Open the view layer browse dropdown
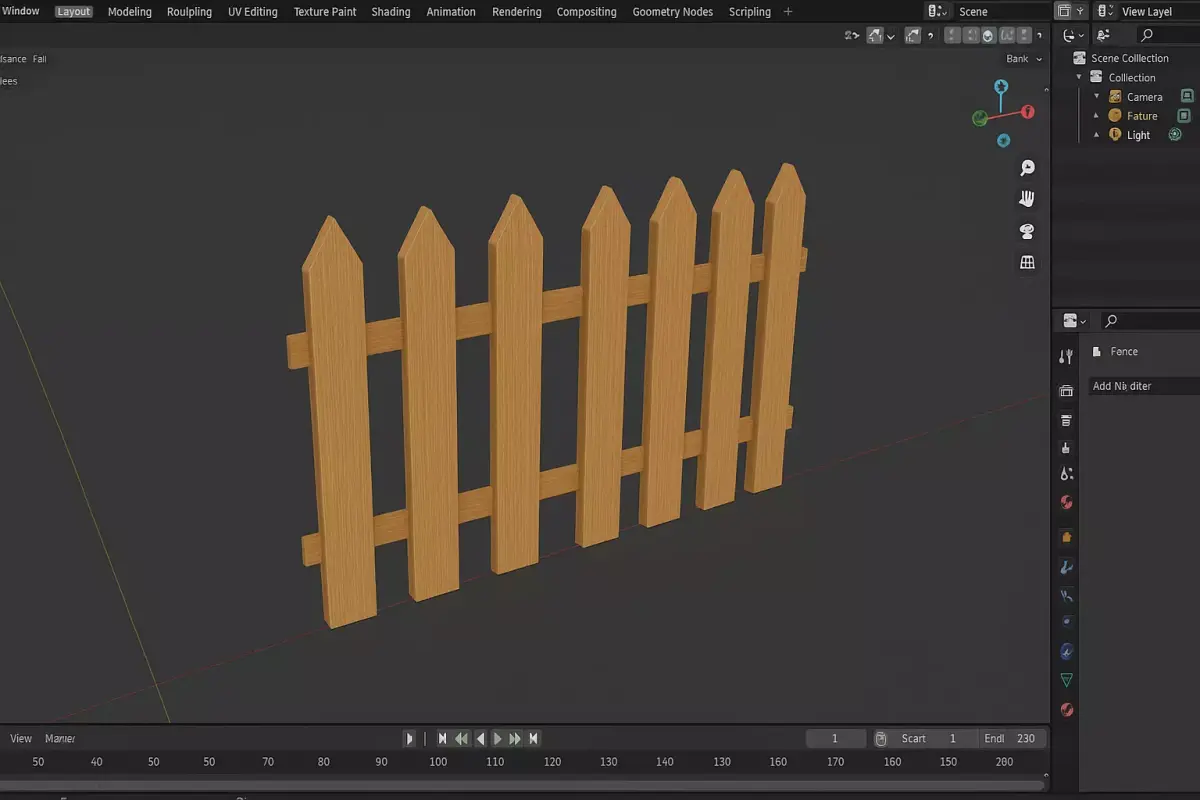 point(1105,12)
